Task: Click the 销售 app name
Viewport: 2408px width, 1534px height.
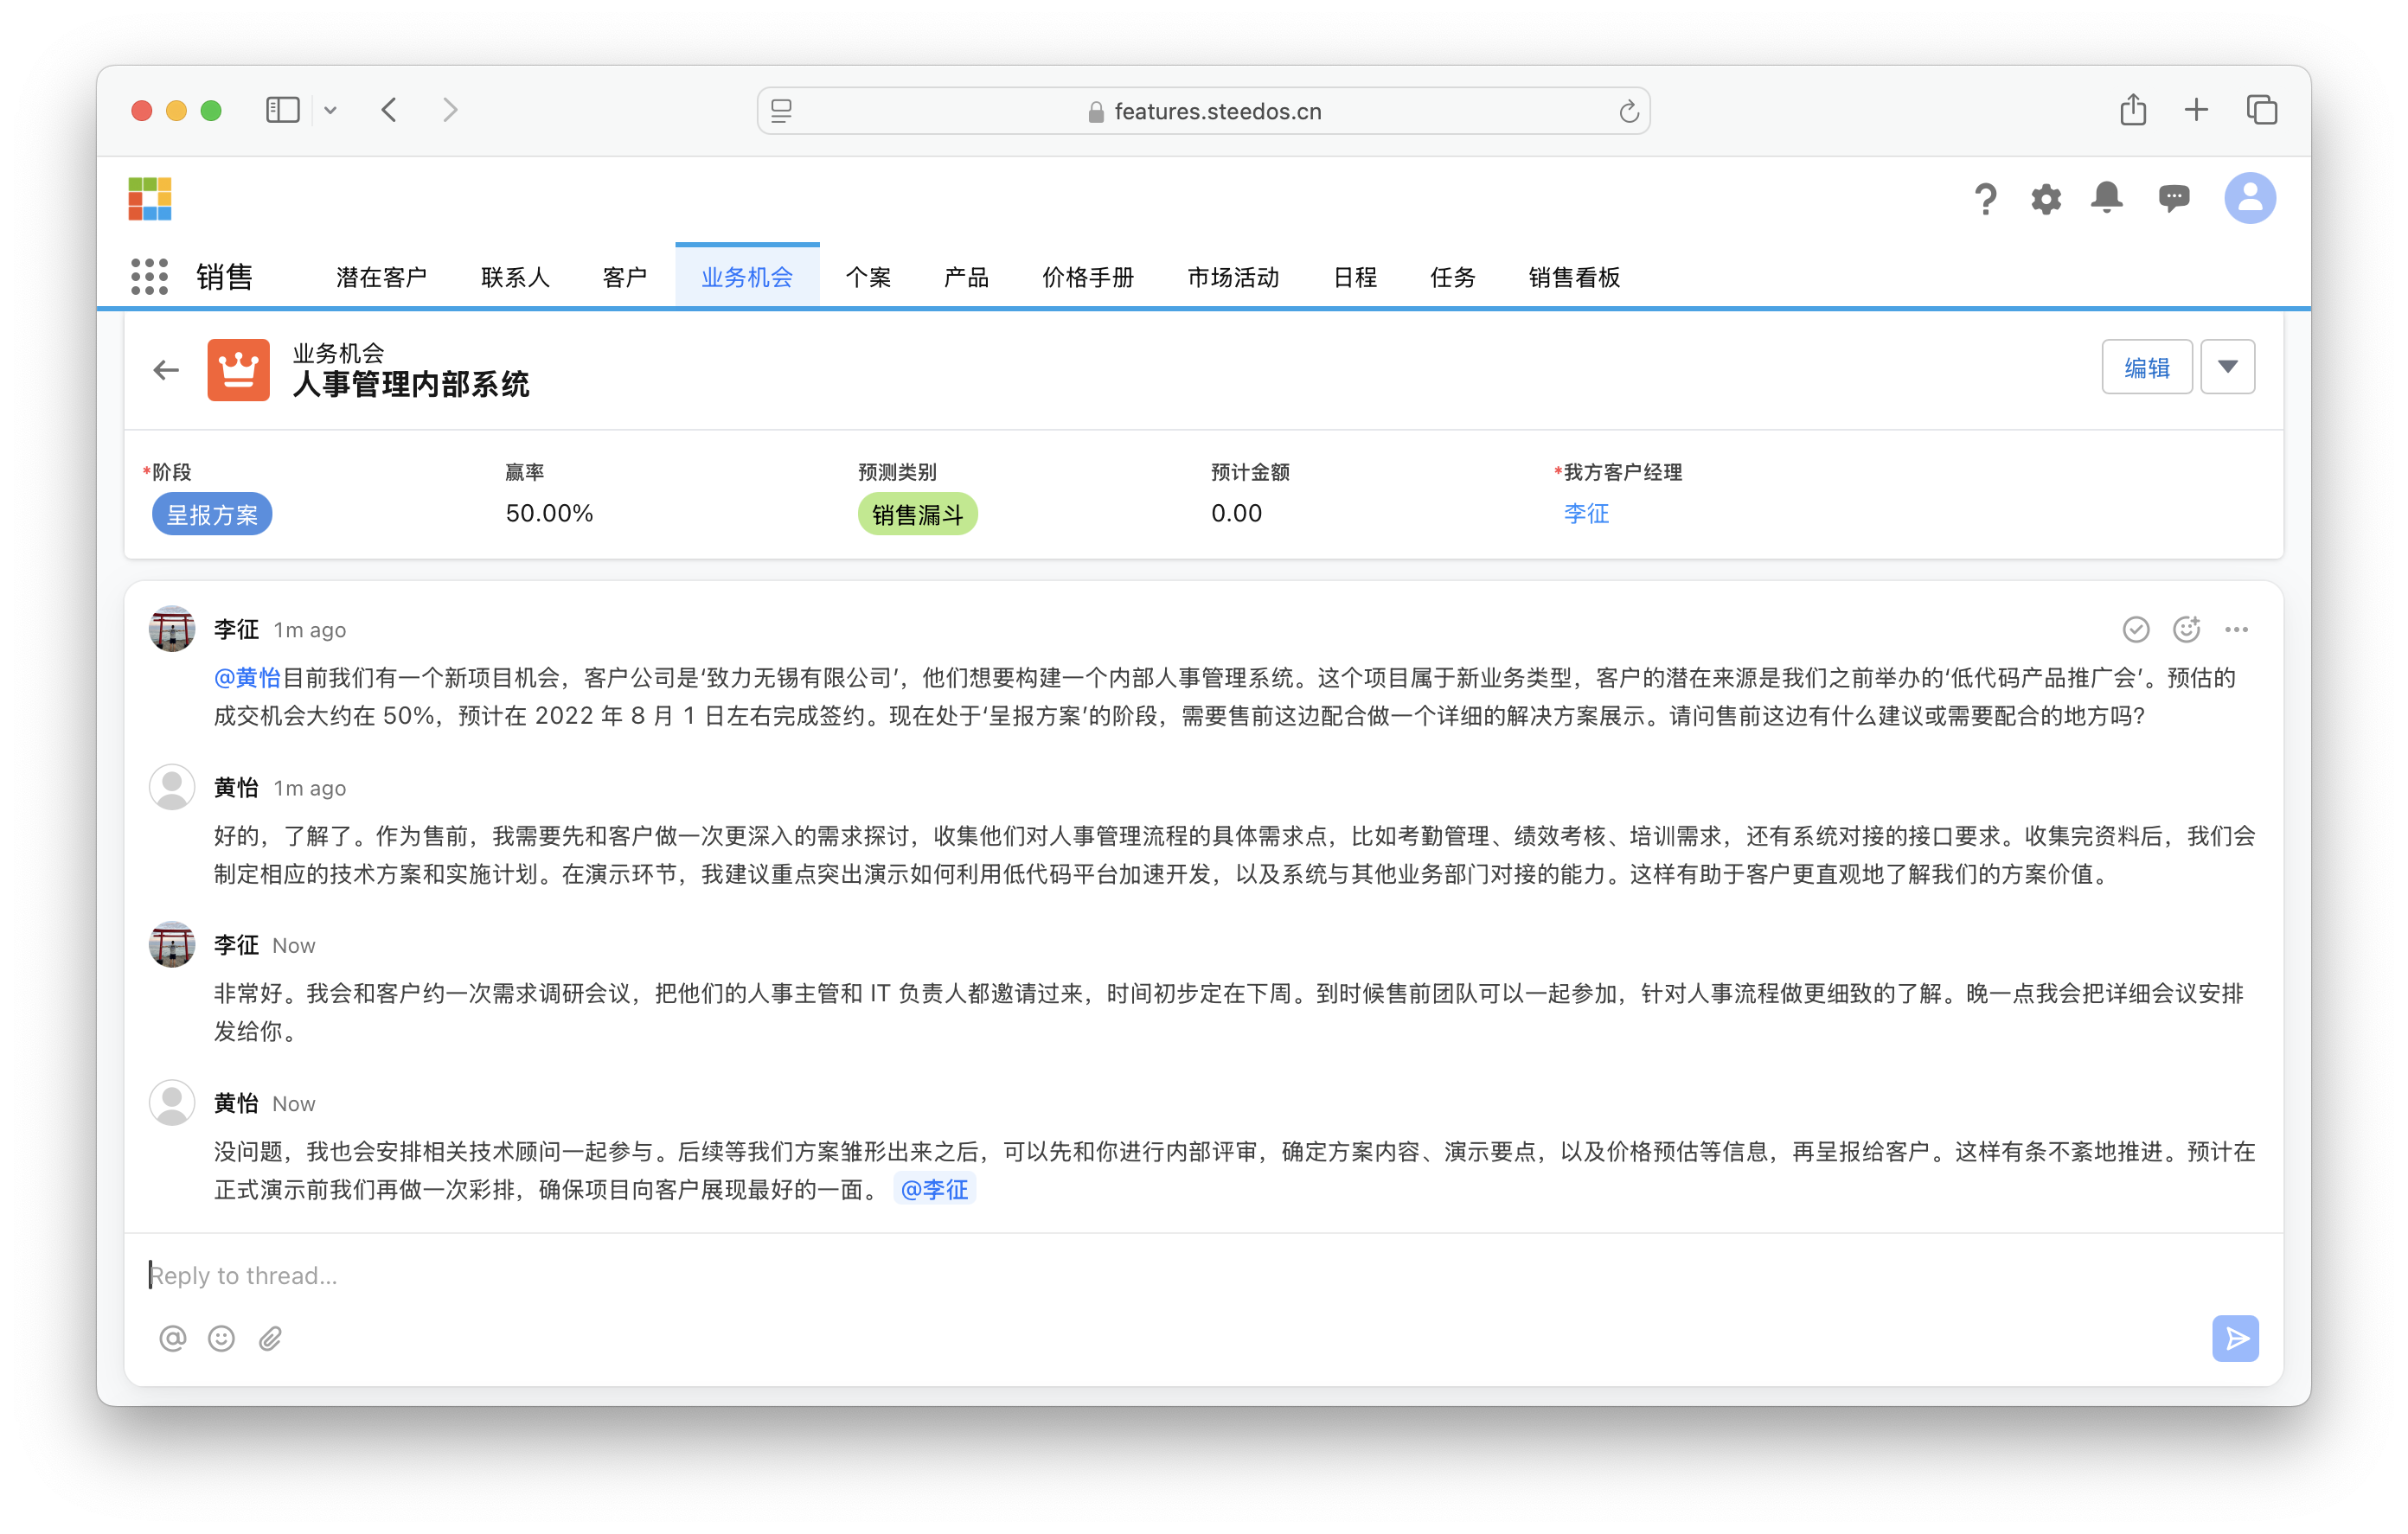Action: 224,277
